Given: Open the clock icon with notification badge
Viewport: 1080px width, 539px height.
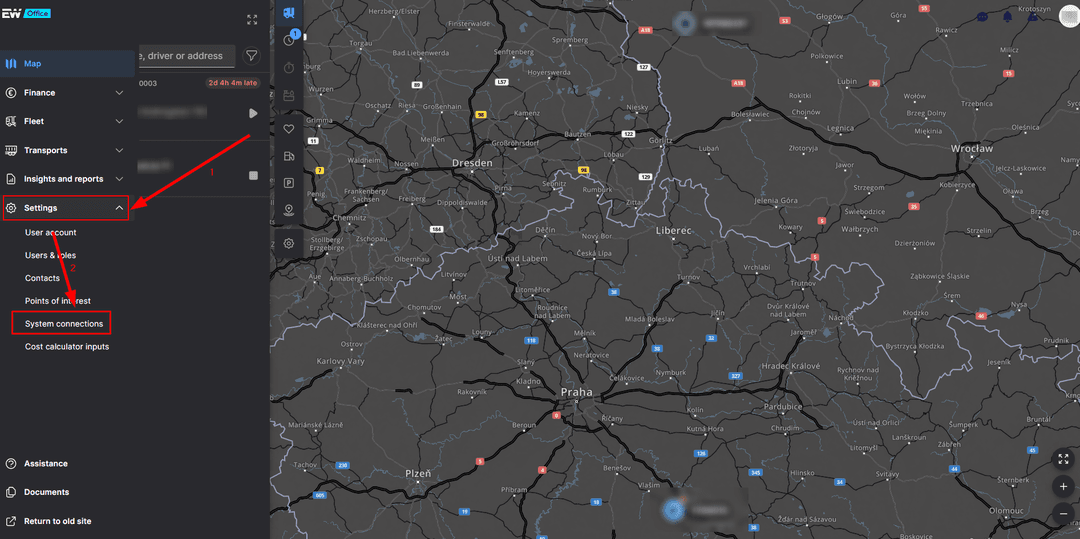Looking at the screenshot, I should pyautogui.click(x=289, y=39).
